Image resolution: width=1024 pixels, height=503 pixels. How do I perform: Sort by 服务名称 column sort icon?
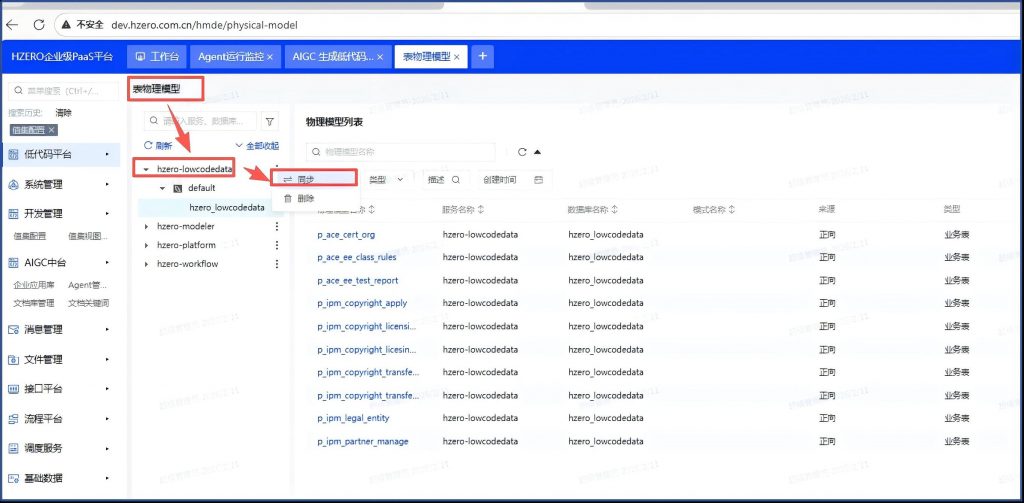tap(482, 210)
